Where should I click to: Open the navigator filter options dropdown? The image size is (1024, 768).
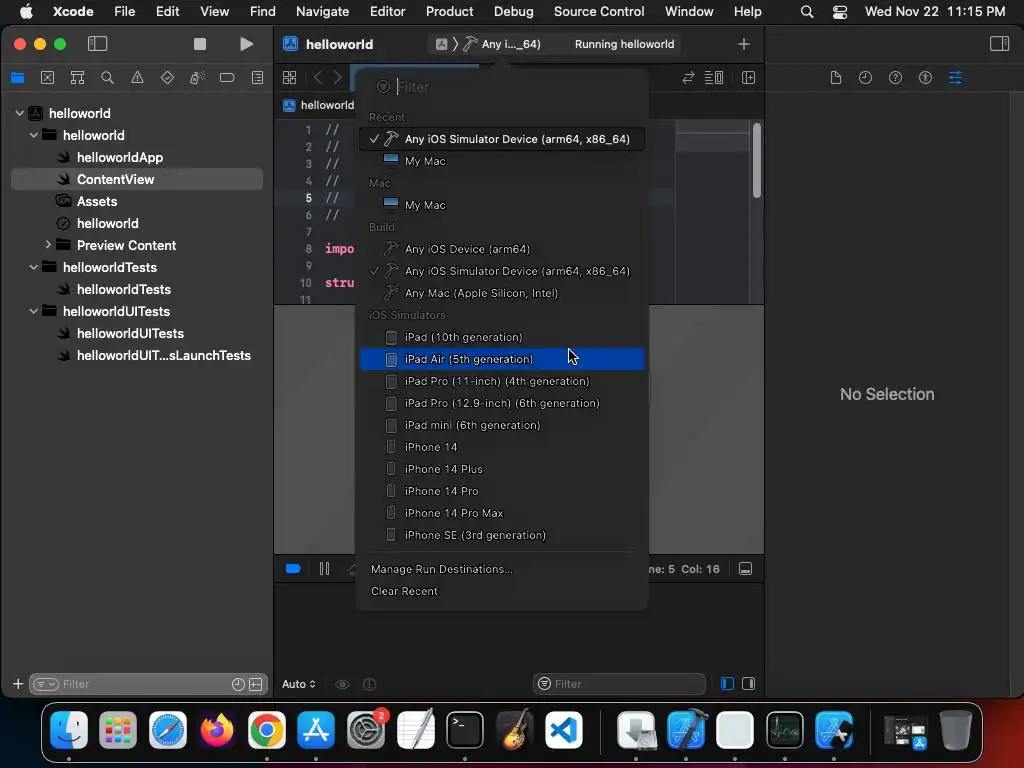[45, 684]
